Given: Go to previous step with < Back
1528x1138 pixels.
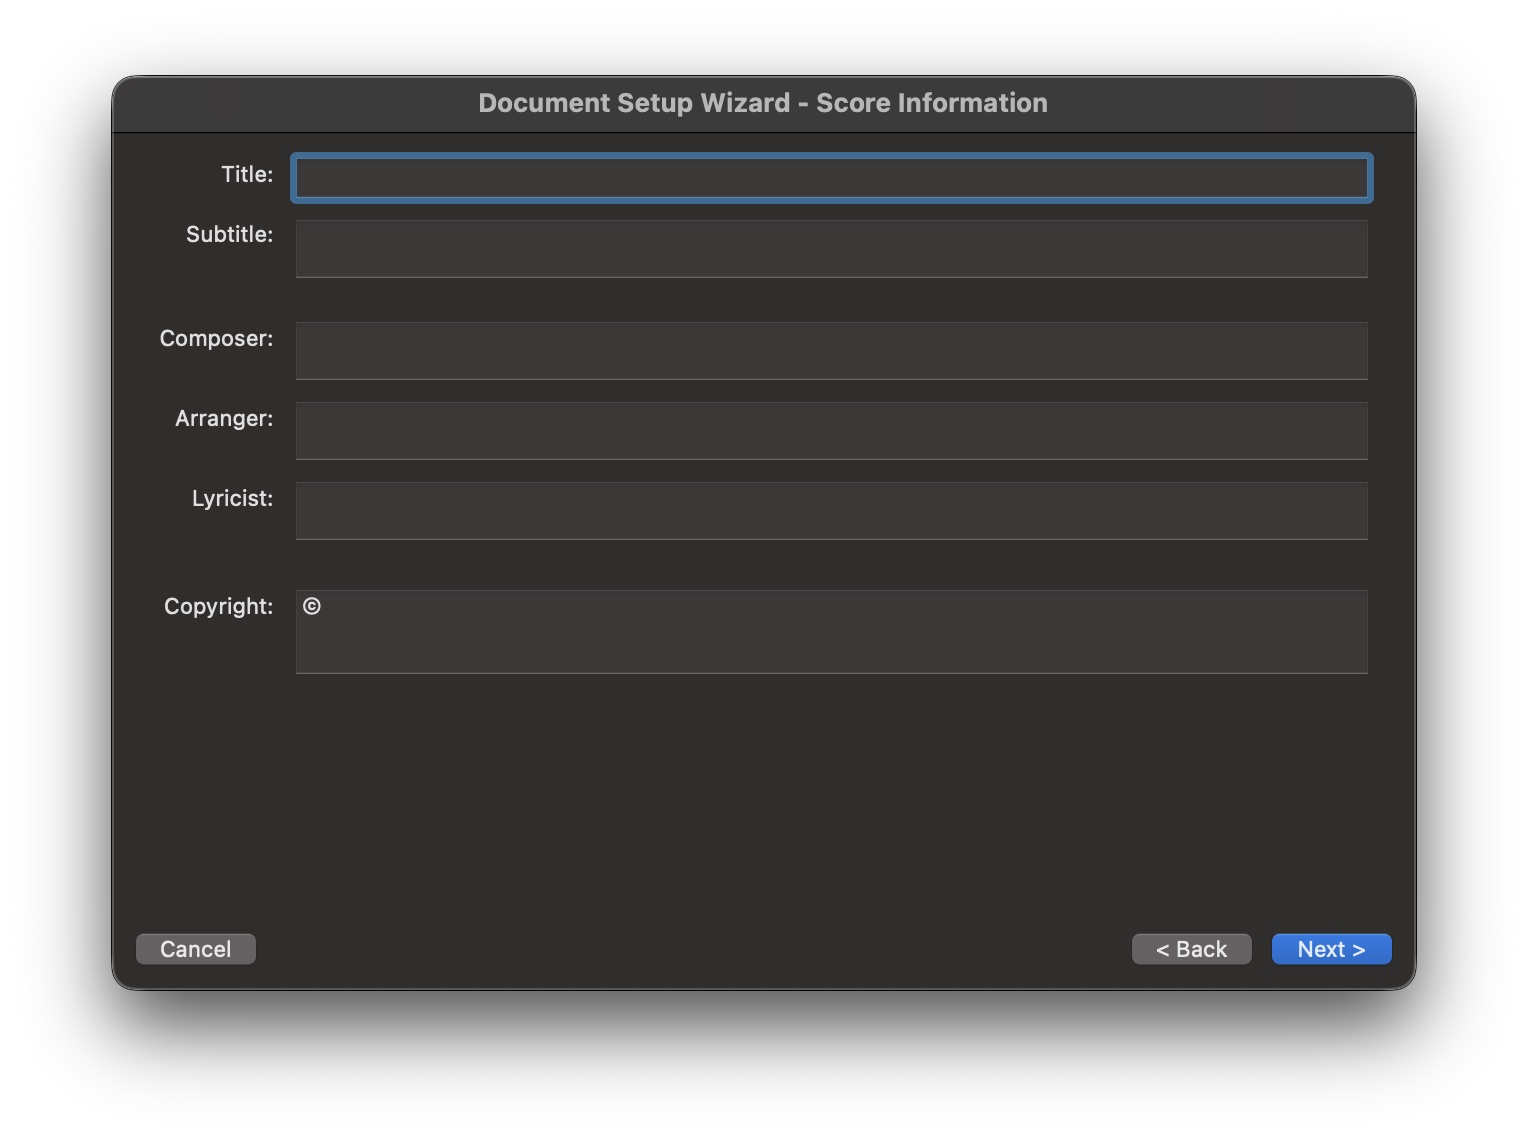Looking at the screenshot, I should [x=1190, y=949].
